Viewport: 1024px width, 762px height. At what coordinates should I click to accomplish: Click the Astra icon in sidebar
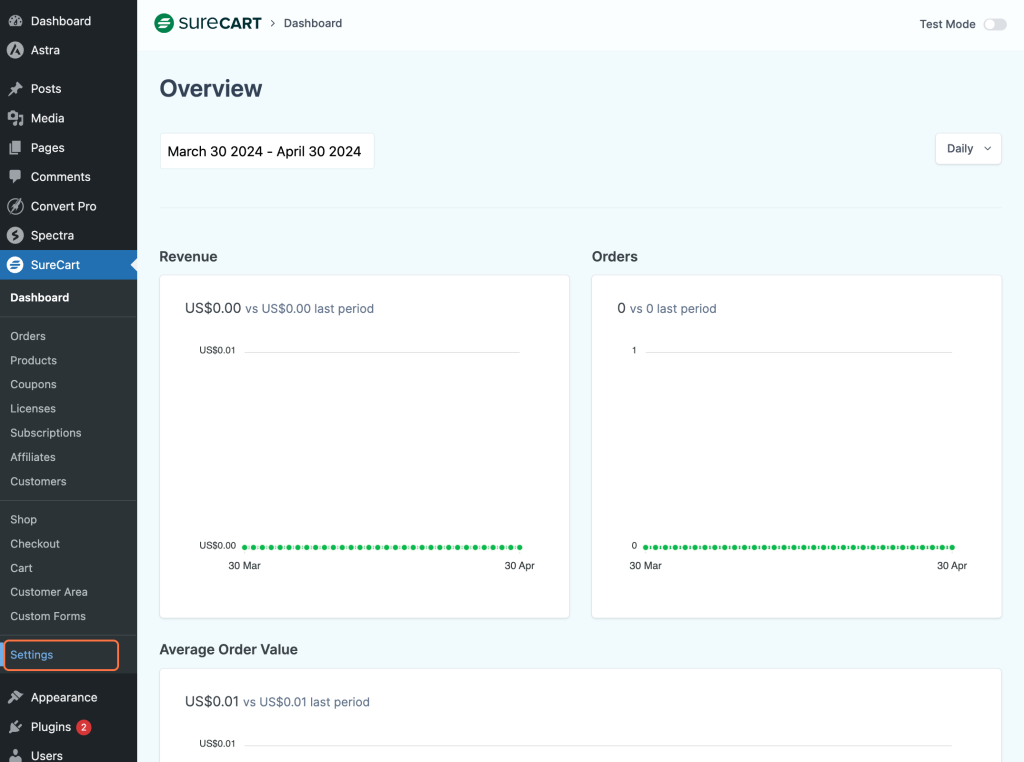[15, 50]
